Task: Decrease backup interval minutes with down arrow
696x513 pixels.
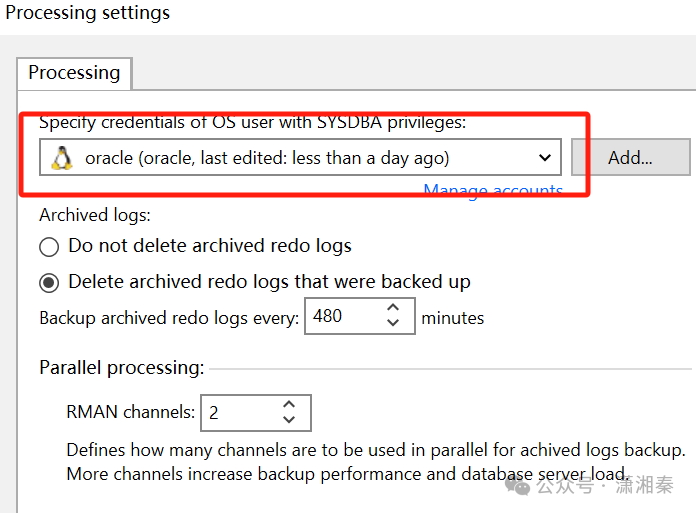Action: [x=393, y=324]
